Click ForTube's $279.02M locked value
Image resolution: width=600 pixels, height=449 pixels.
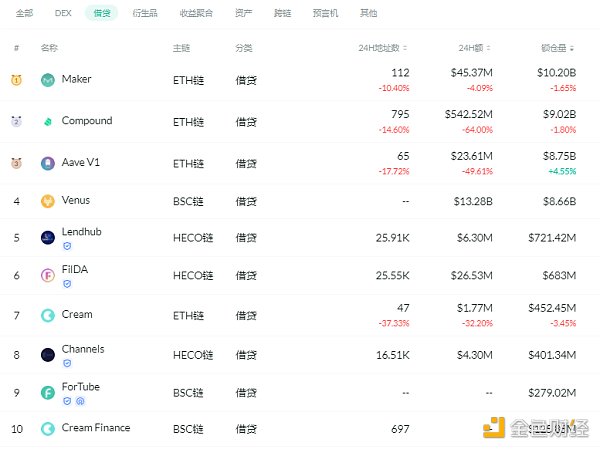pos(552,393)
